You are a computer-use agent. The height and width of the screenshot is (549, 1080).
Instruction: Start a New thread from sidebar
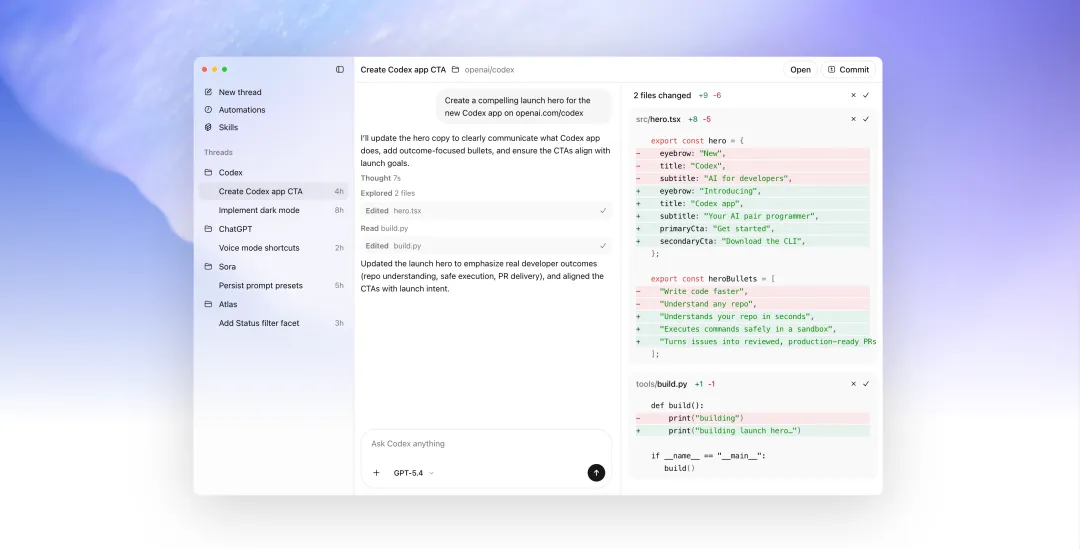240,92
